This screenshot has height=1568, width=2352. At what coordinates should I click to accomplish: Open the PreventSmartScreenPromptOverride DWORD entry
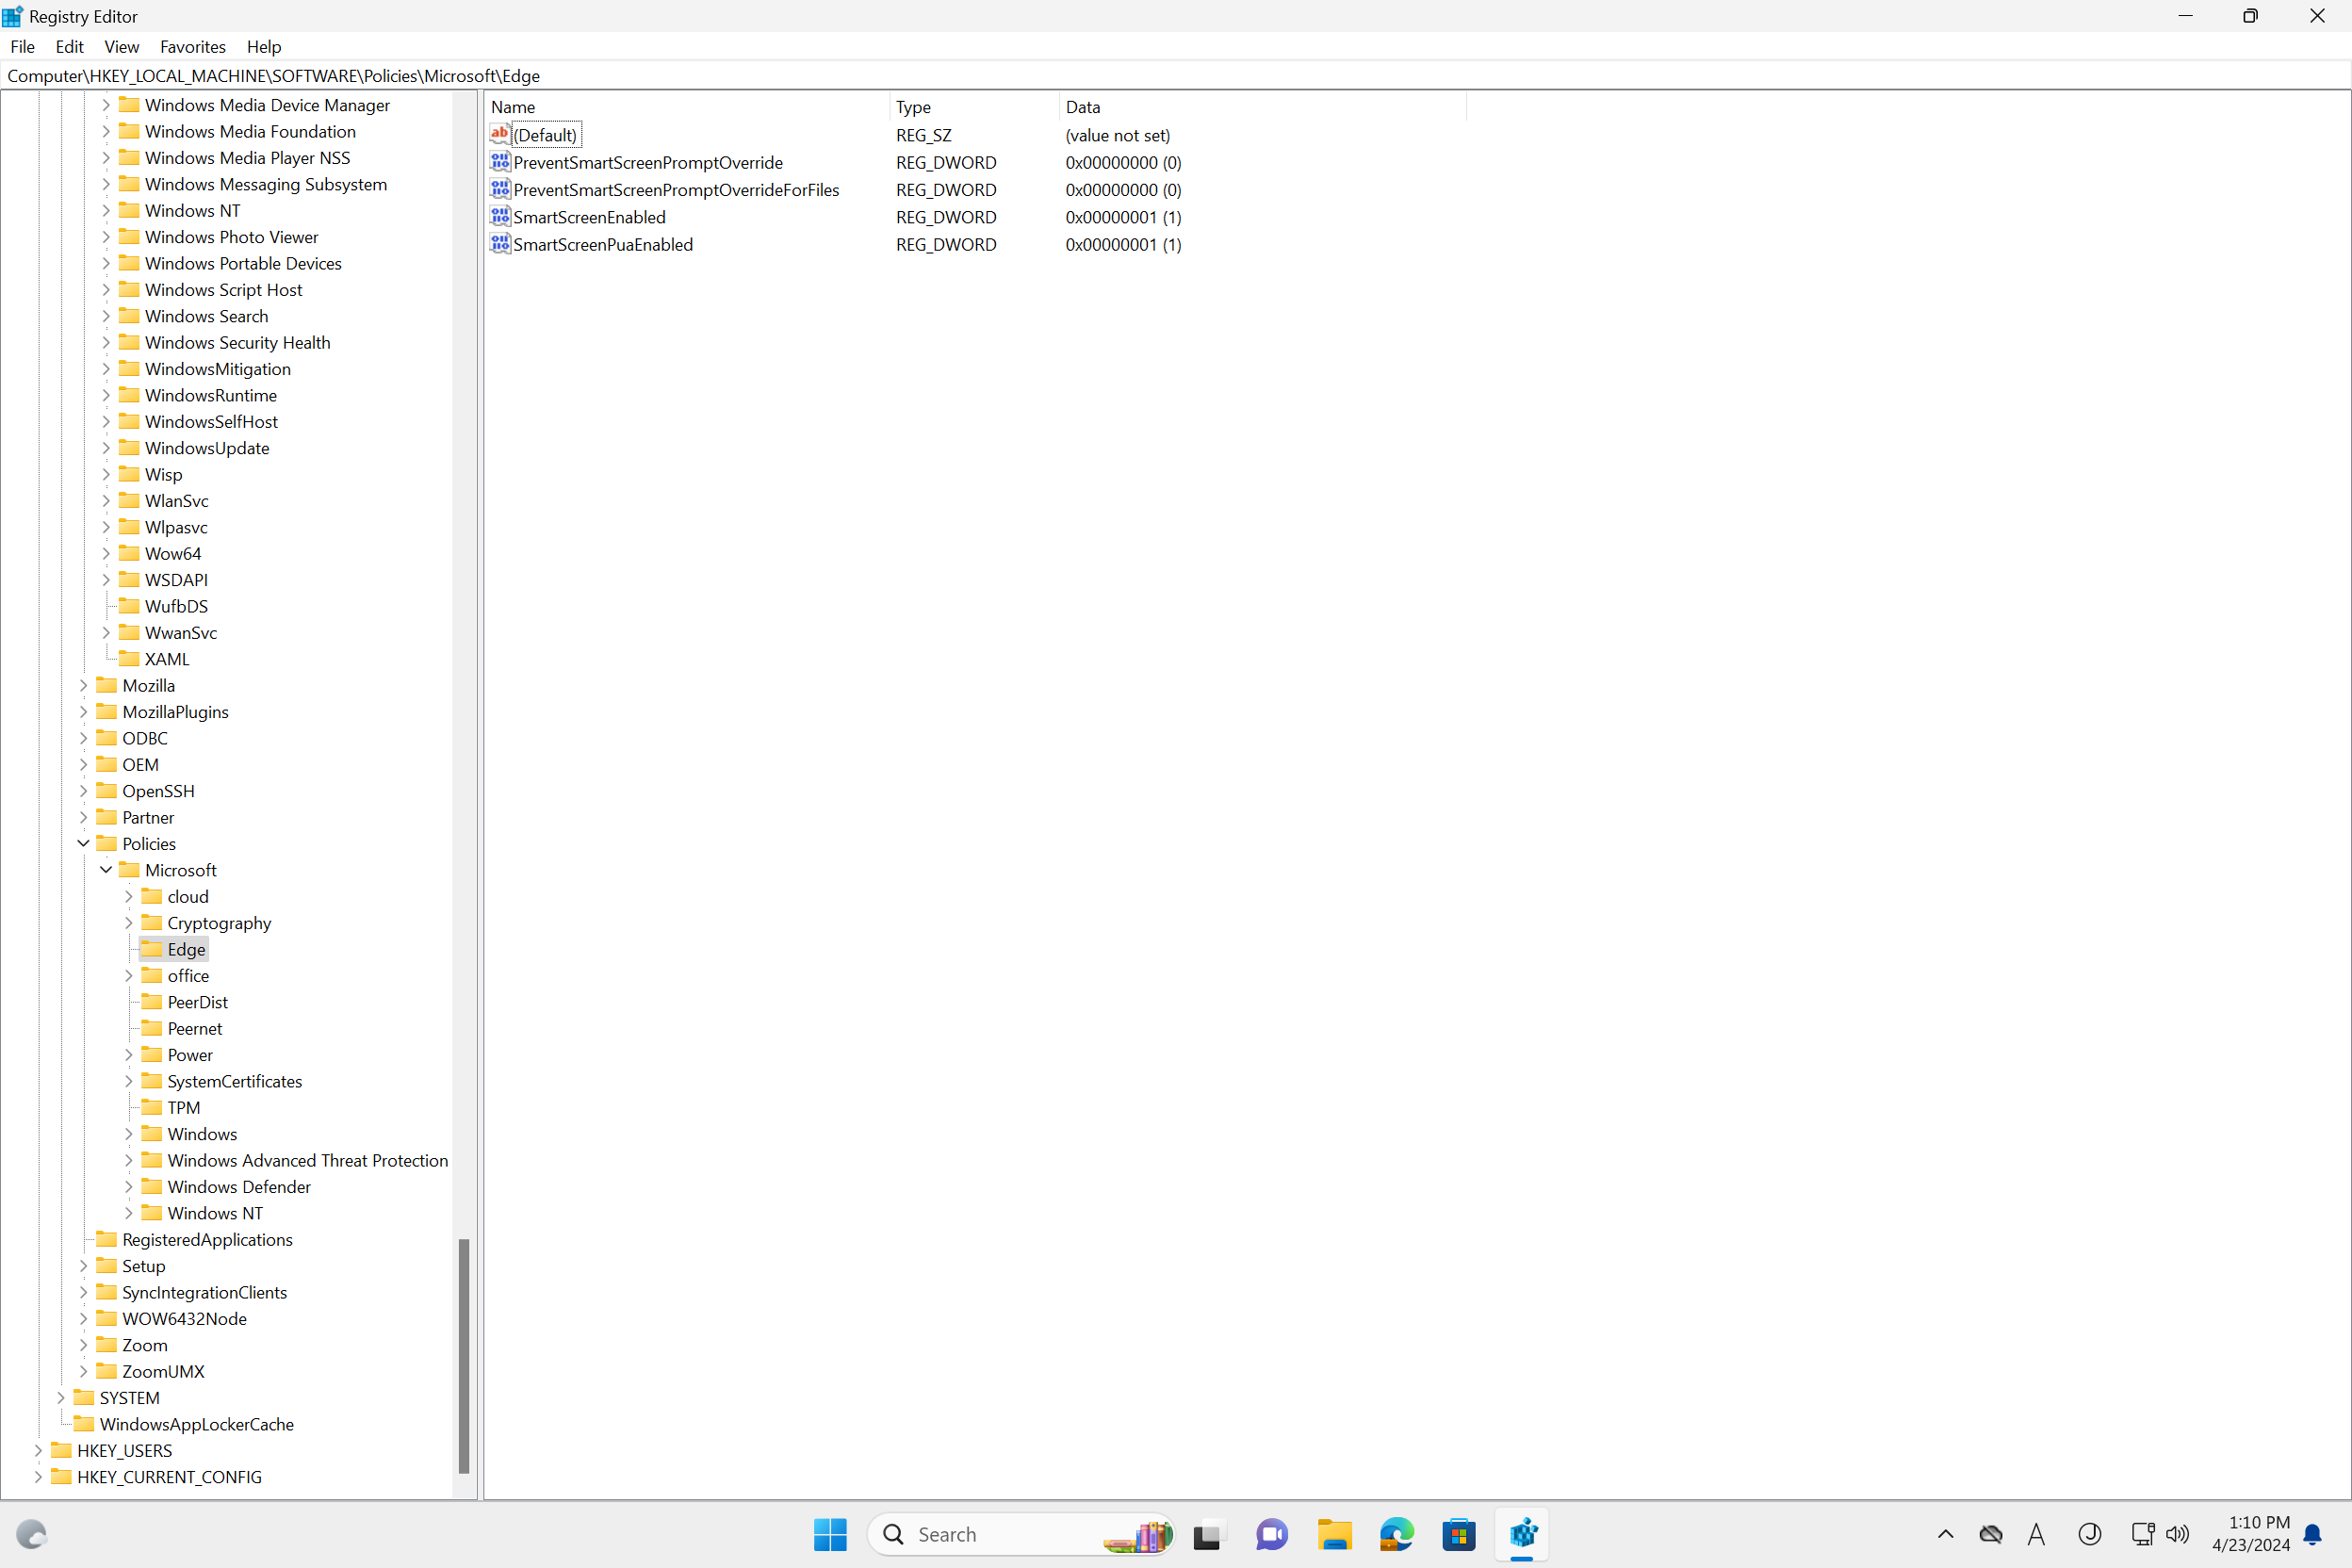tap(647, 162)
